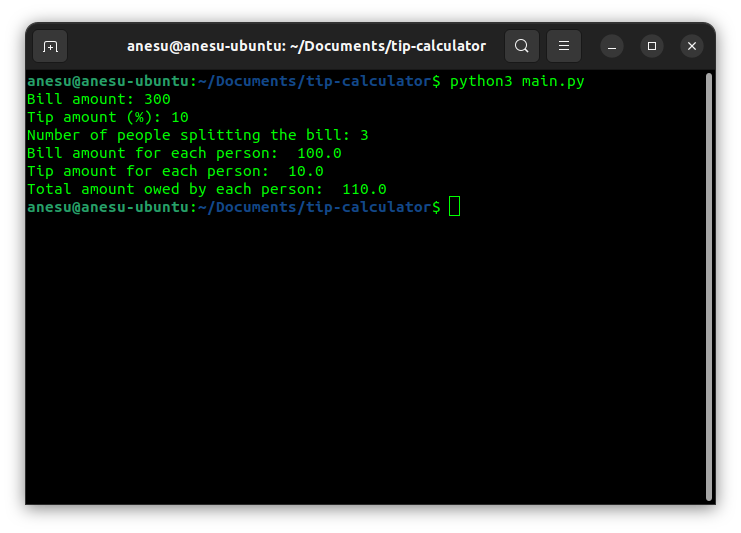
Task: Click the search magnifier icon
Action: [x=522, y=46]
